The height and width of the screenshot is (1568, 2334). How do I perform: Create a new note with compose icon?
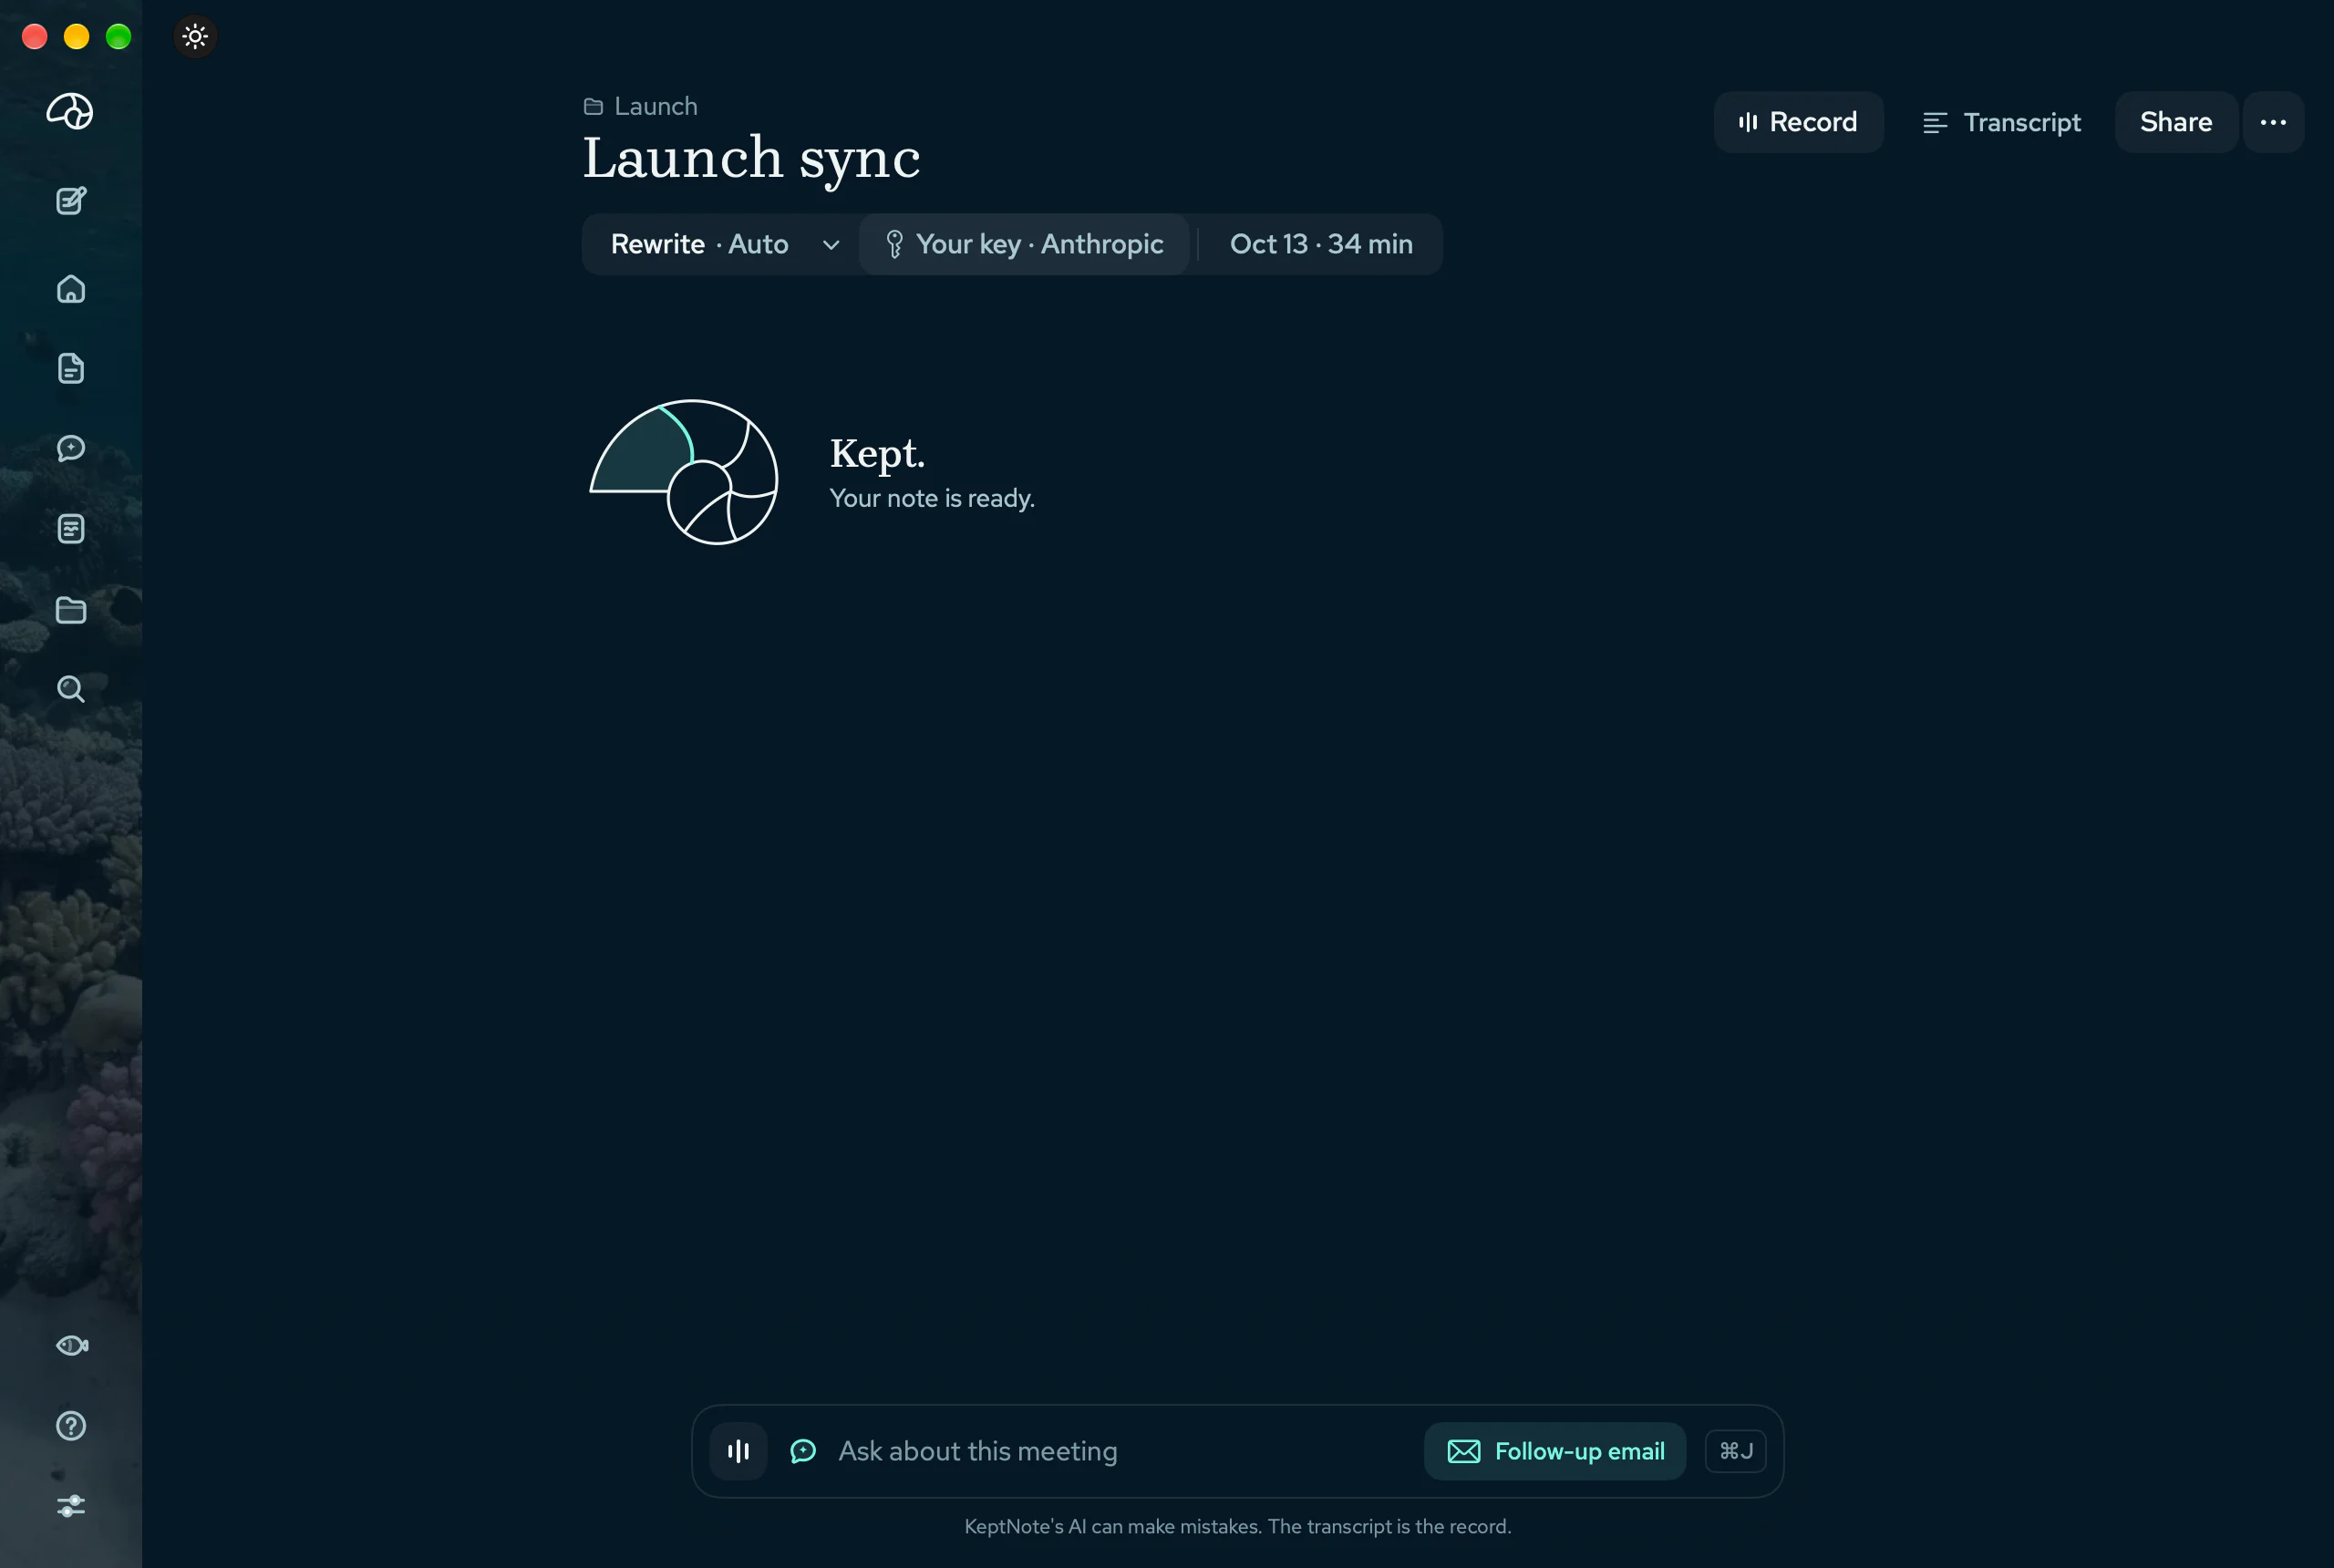71,201
